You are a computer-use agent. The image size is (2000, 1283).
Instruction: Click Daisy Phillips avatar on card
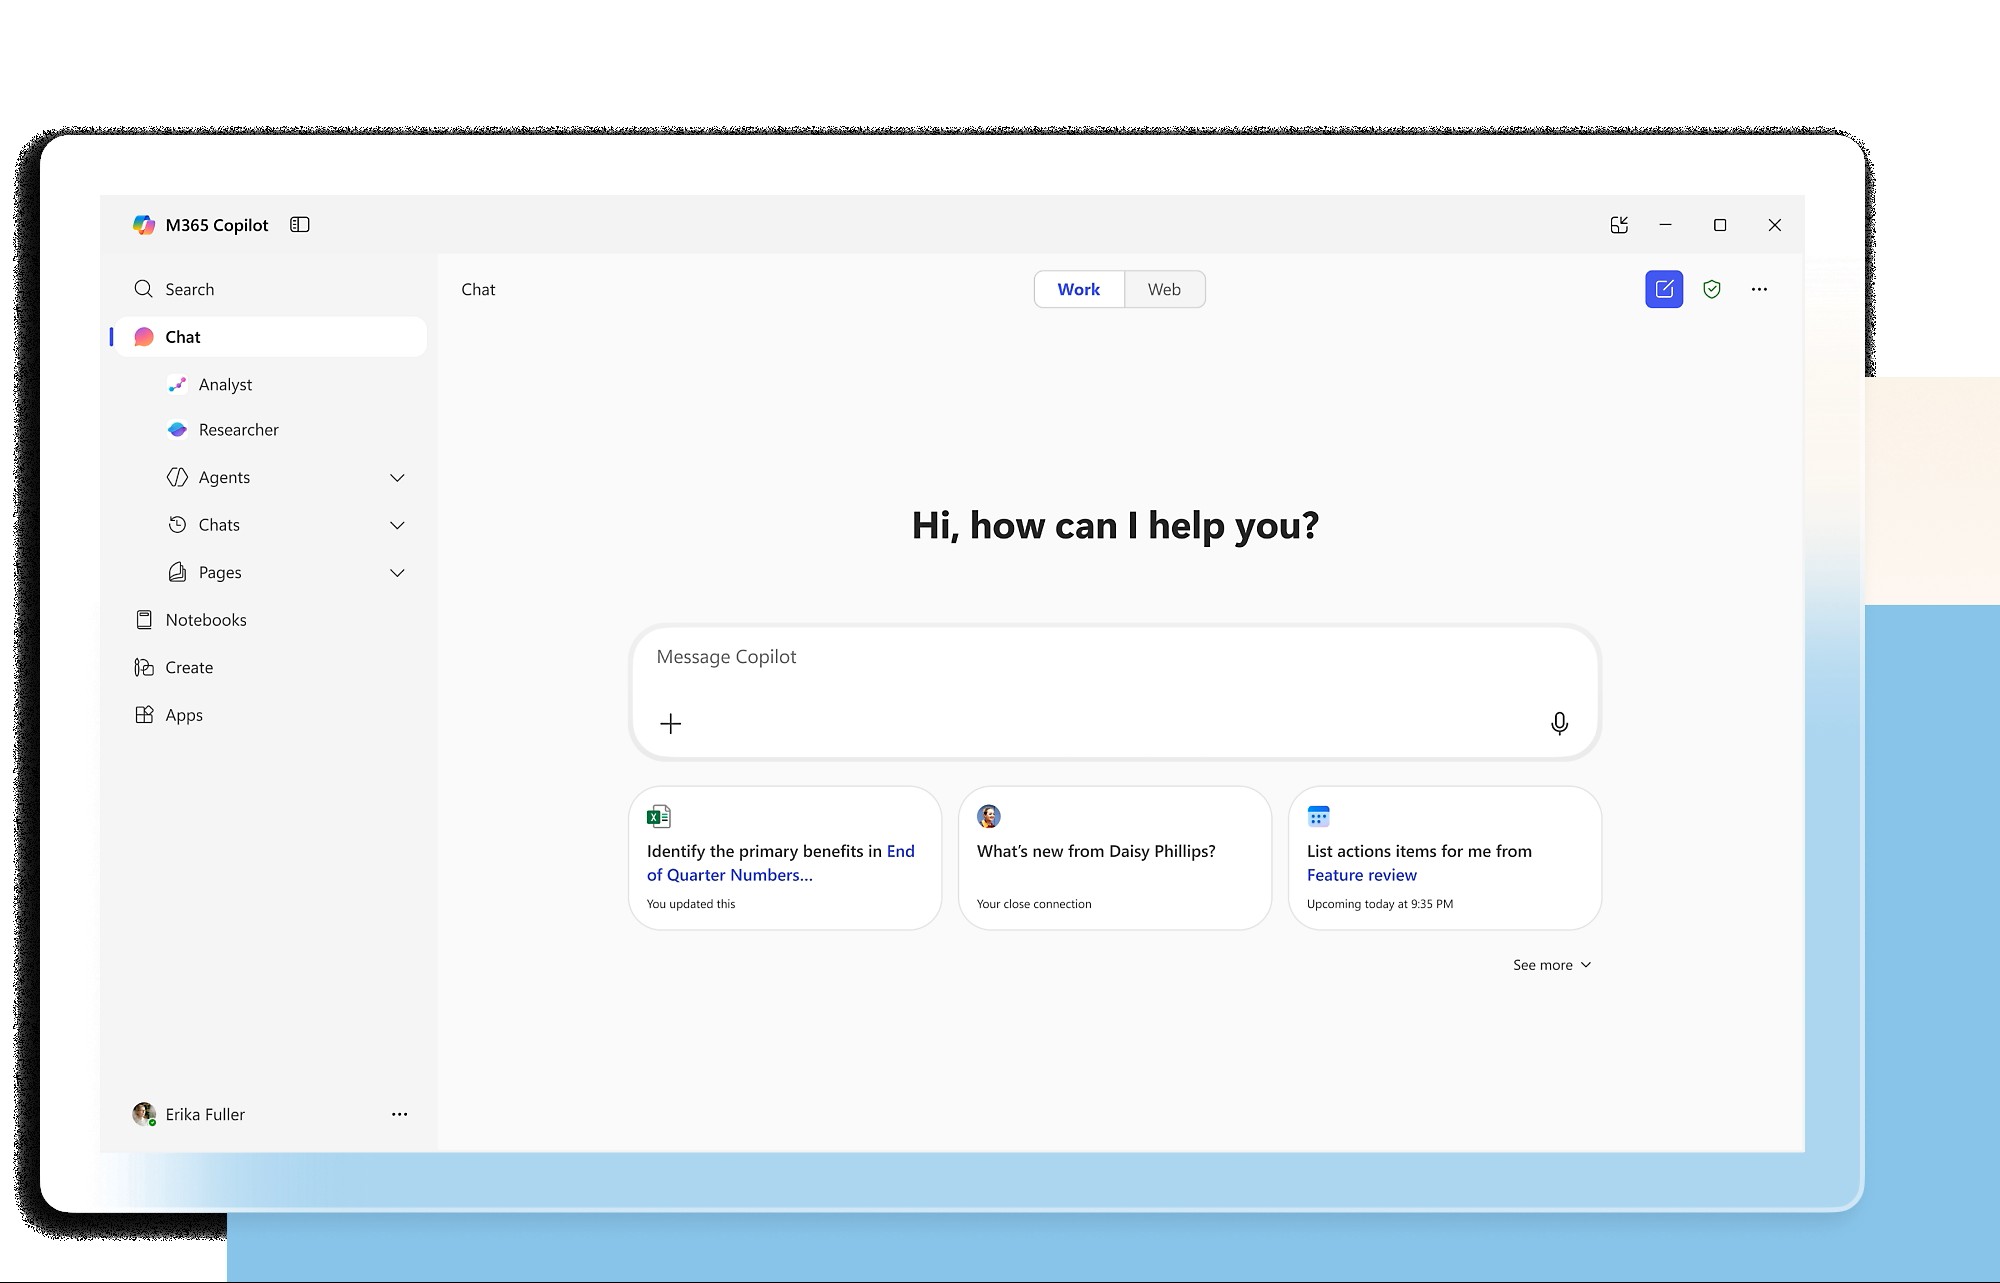click(989, 817)
